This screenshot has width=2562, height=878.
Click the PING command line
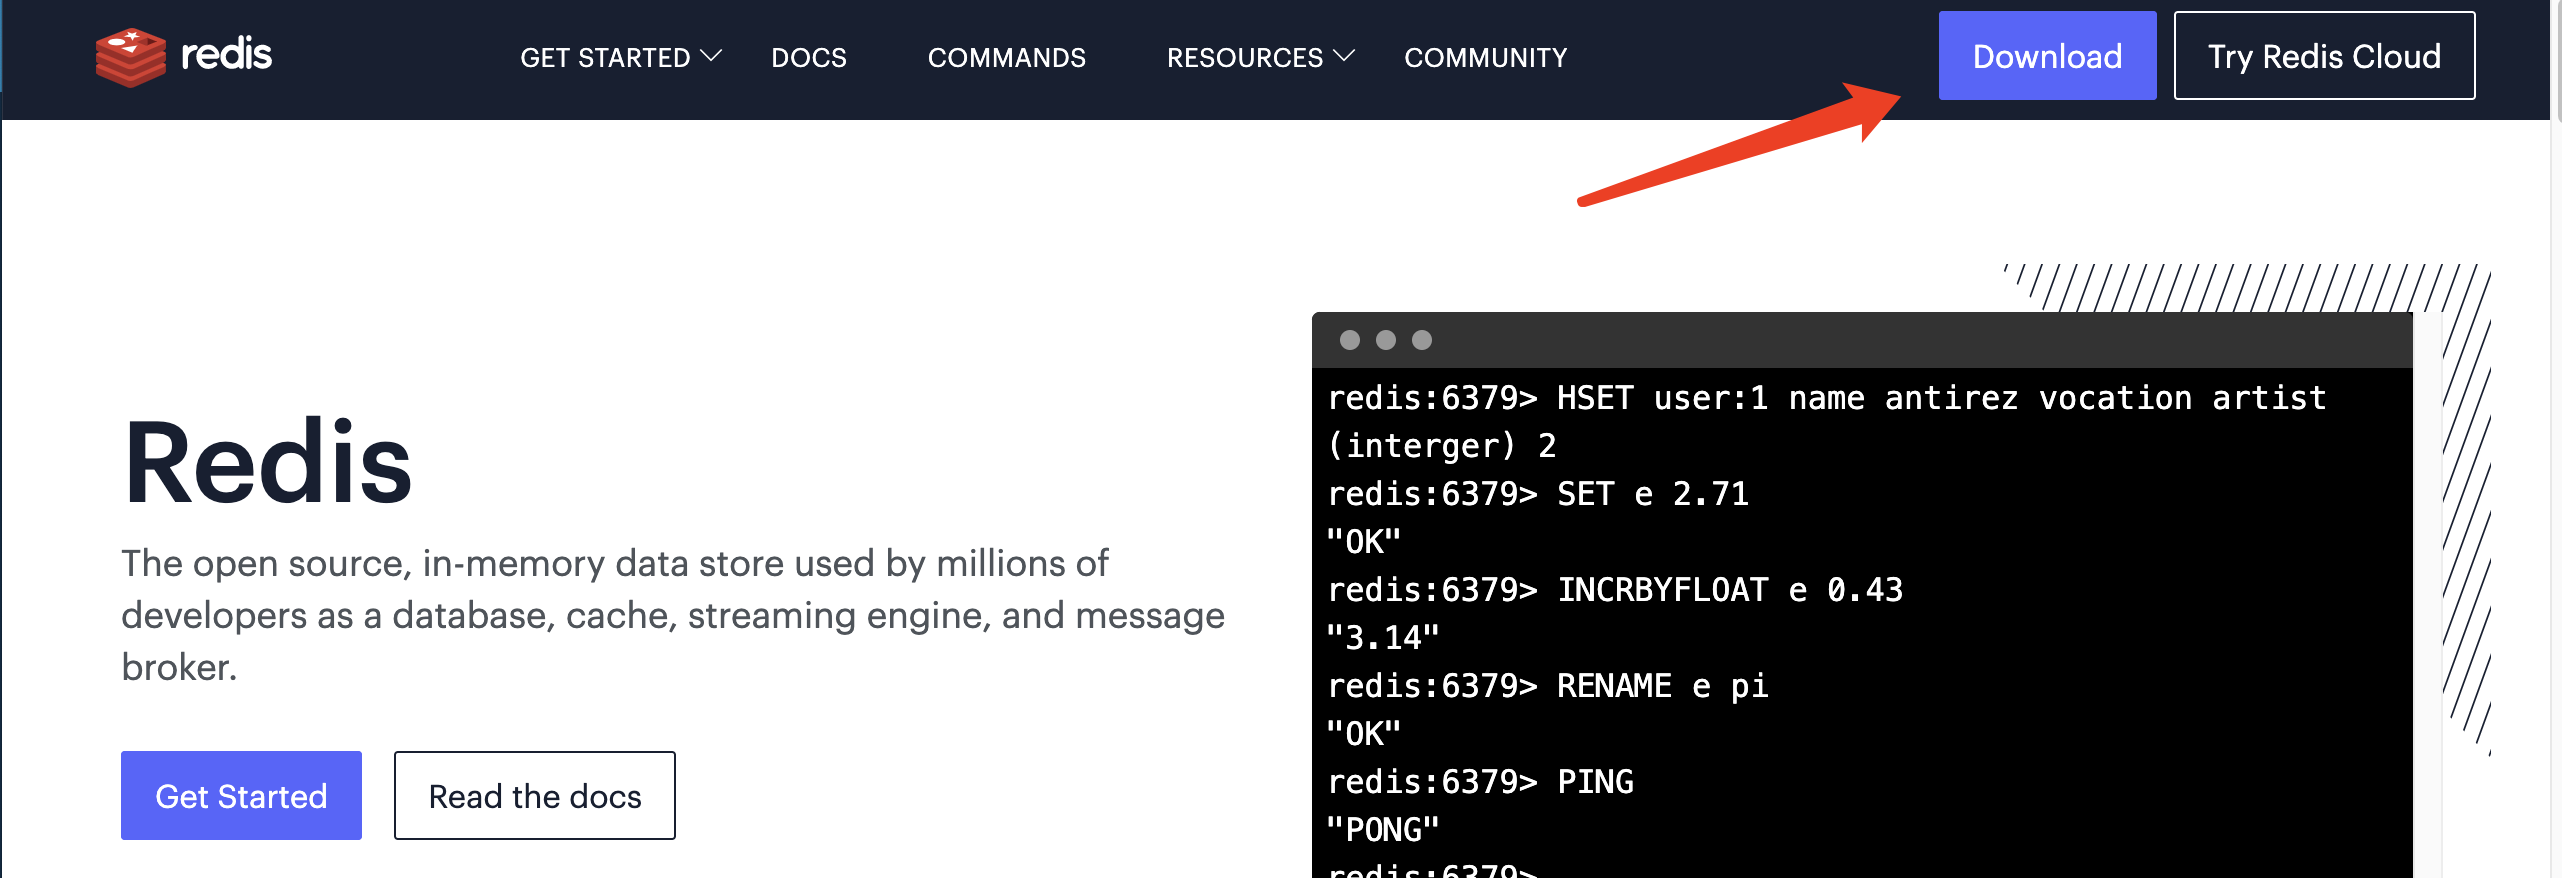tap(1480, 782)
